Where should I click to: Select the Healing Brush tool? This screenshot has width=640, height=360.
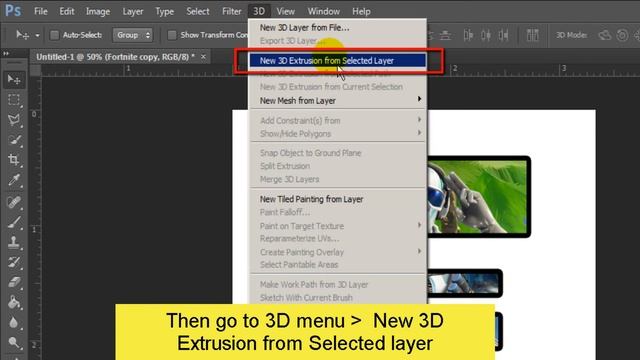coord(14,202)
